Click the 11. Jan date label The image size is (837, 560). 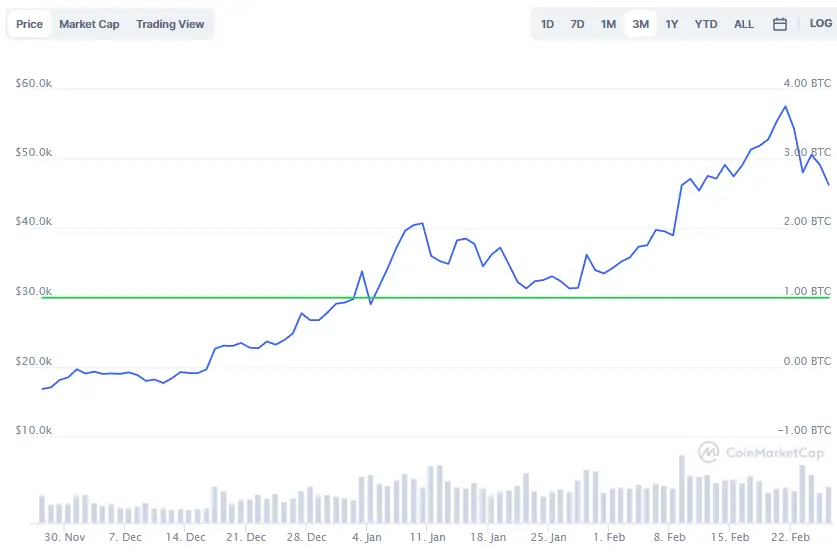click(x=427, y=538)
